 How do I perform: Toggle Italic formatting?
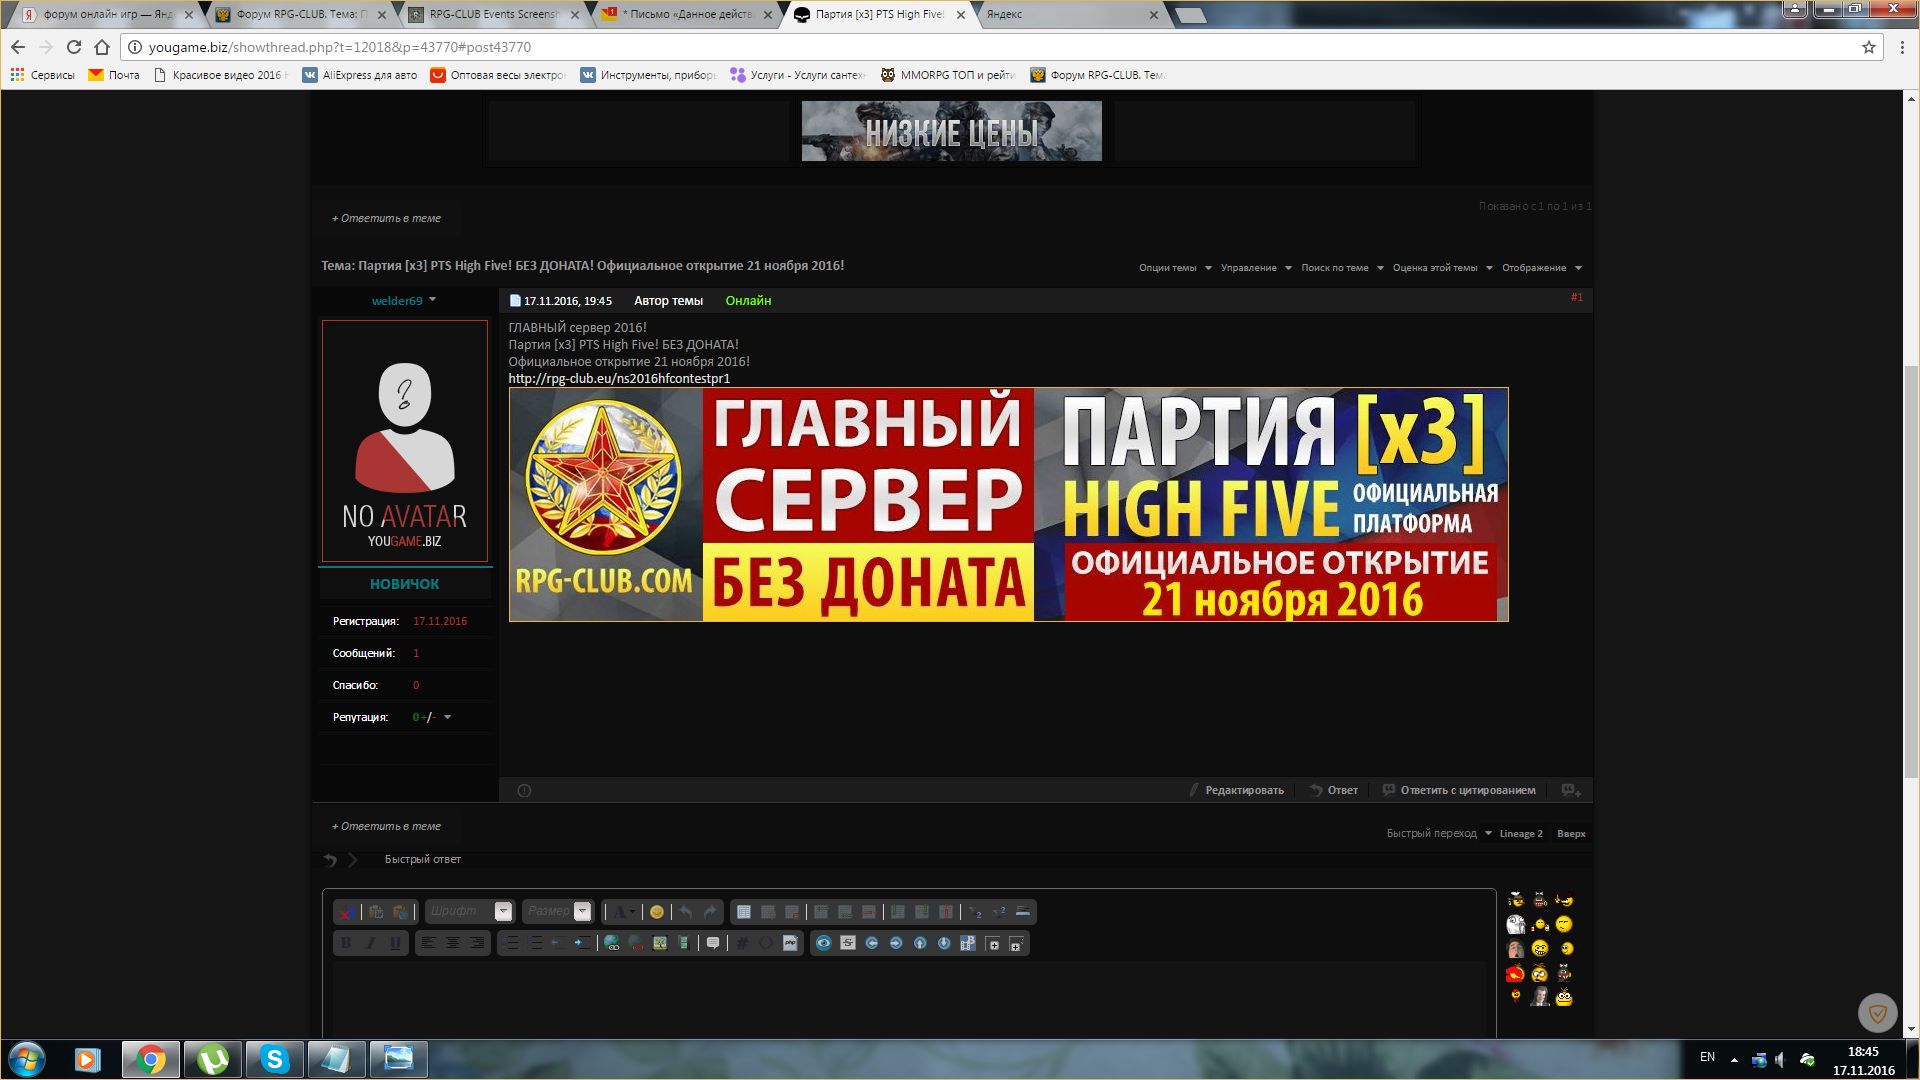[371, 943]
